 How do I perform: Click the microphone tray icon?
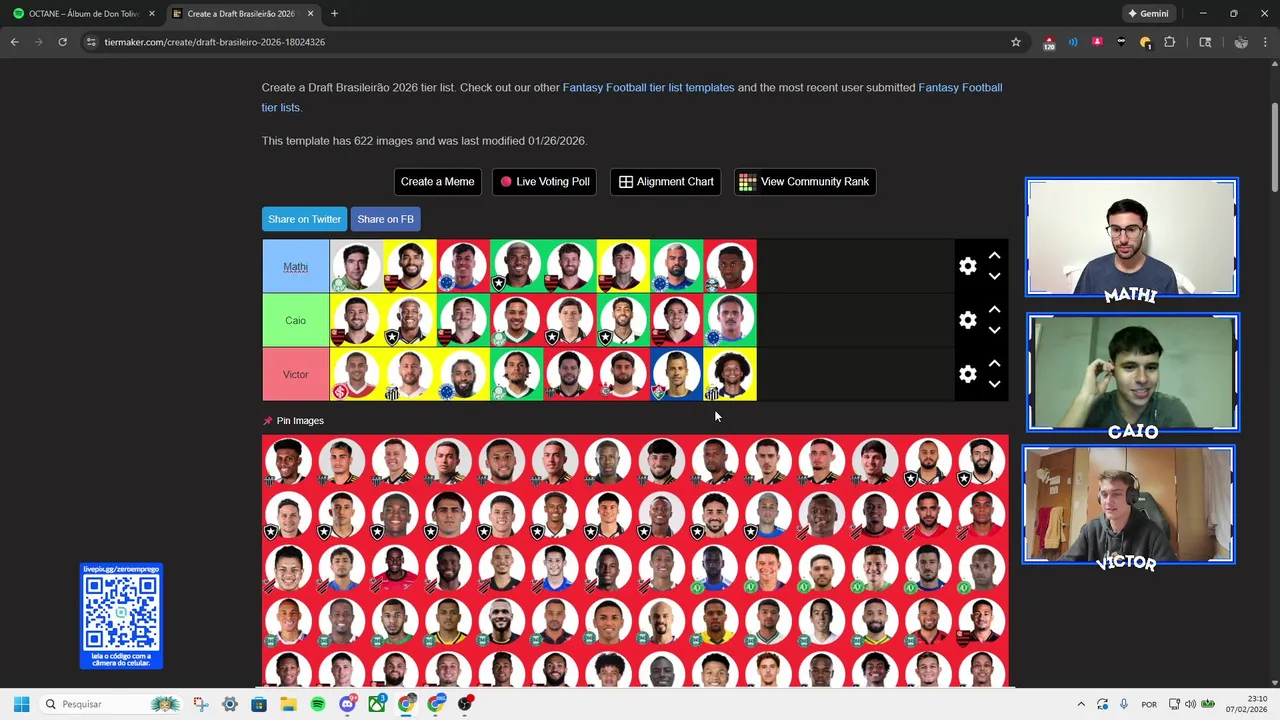pyautogui.click(x=1124, y=704)
